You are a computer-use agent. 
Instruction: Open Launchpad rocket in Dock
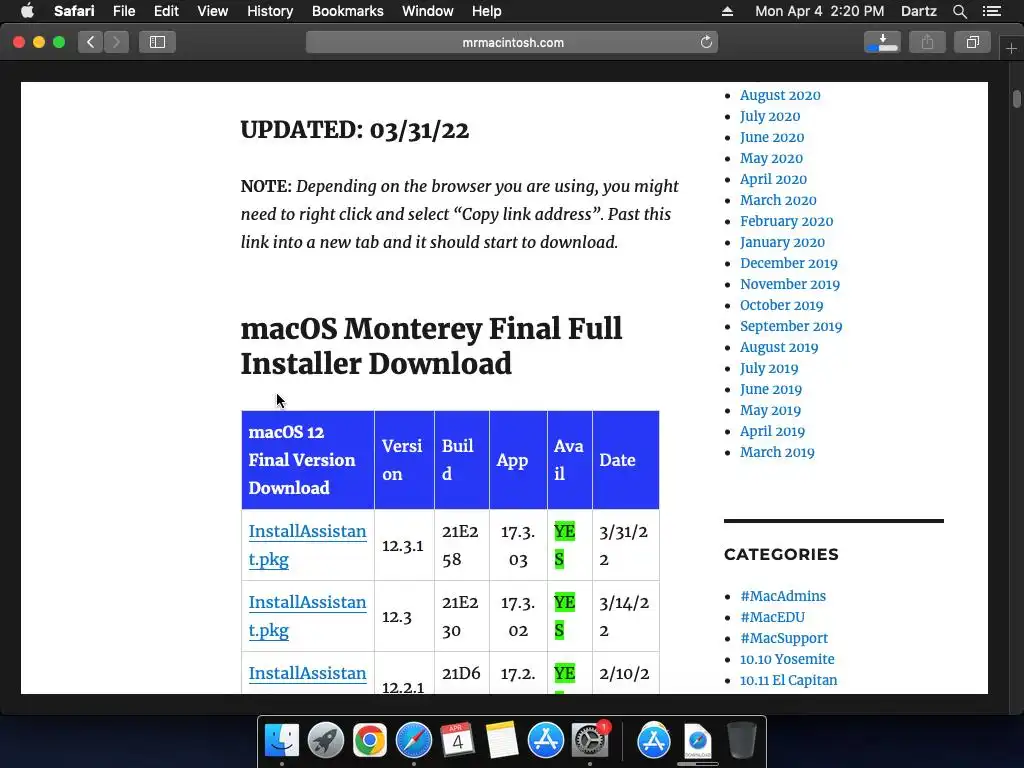(x=325, y=741)
